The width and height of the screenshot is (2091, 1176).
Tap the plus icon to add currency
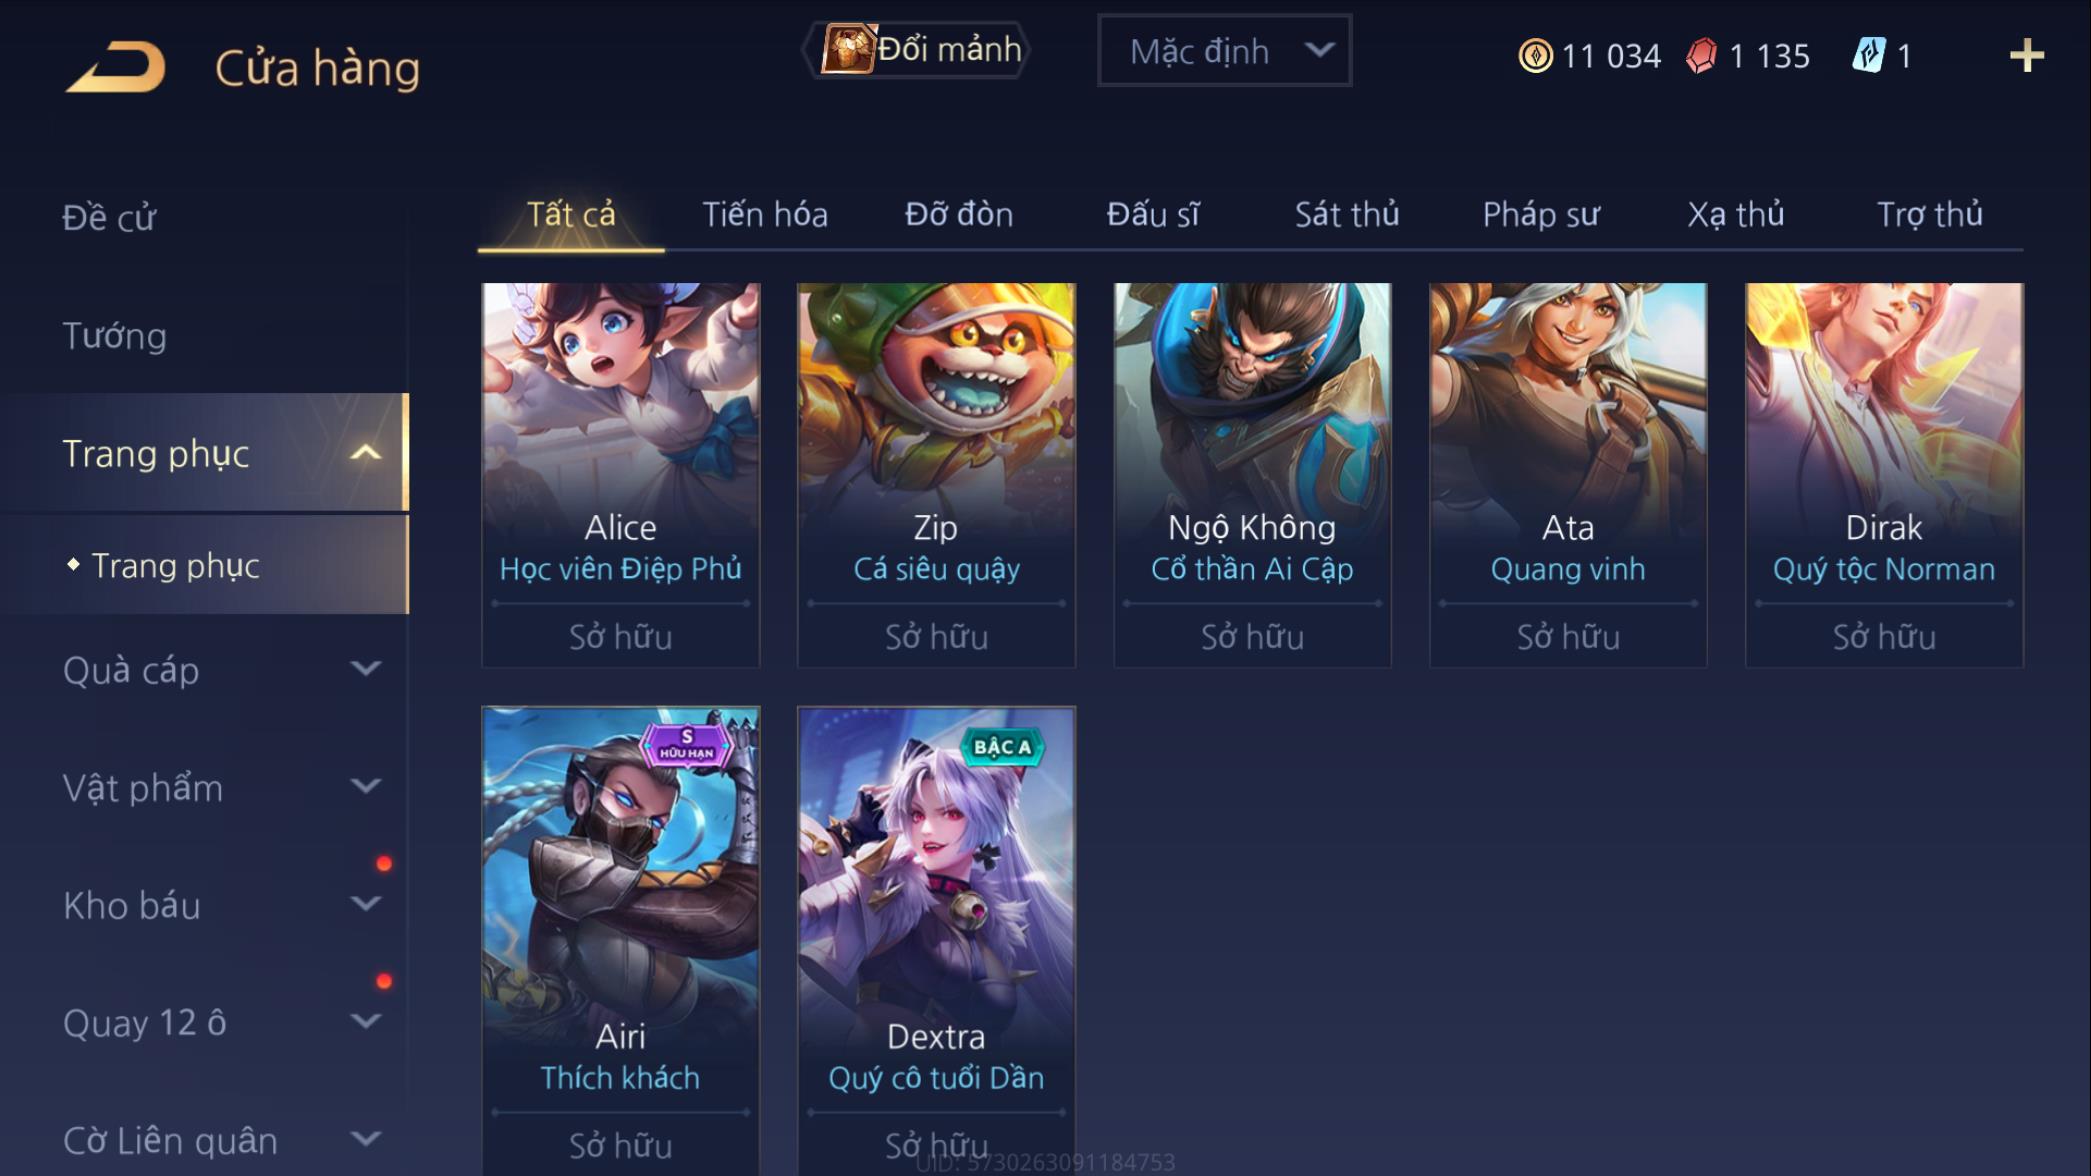2026,55
